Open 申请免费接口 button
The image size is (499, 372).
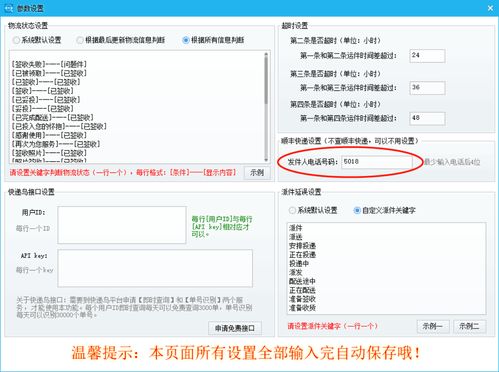click(x=235, y=328)
